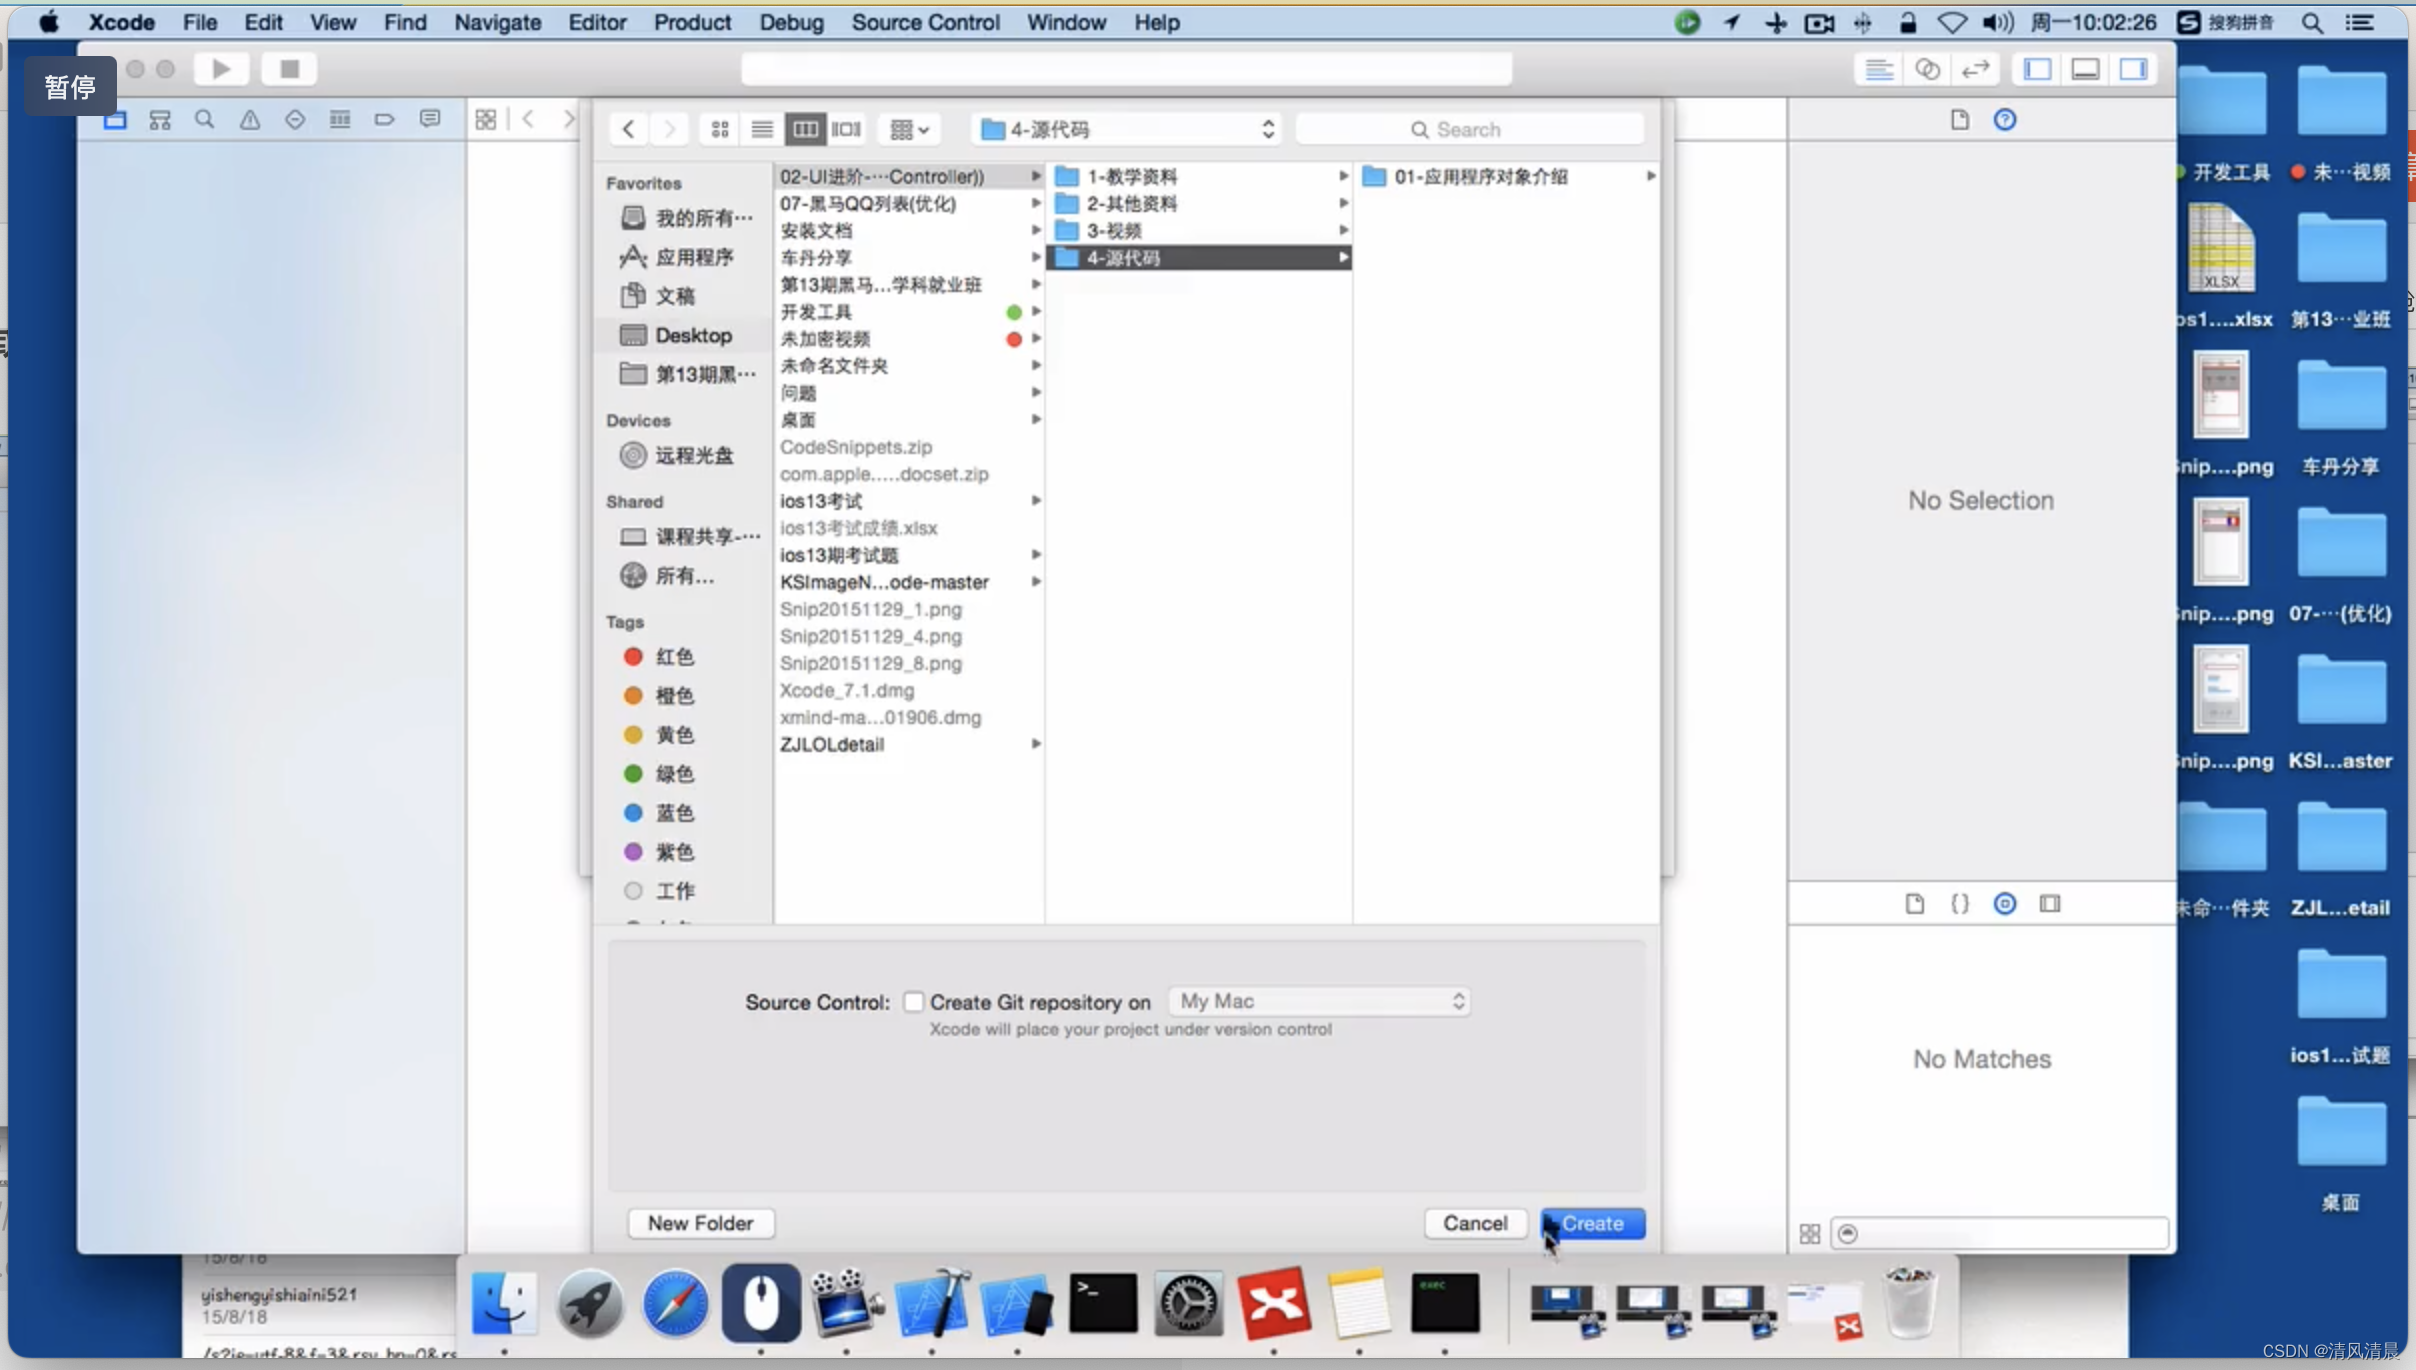2416x1370 pixels.
Task: Open the breakpoint navigator icon
Action: [x=385, y=120]
